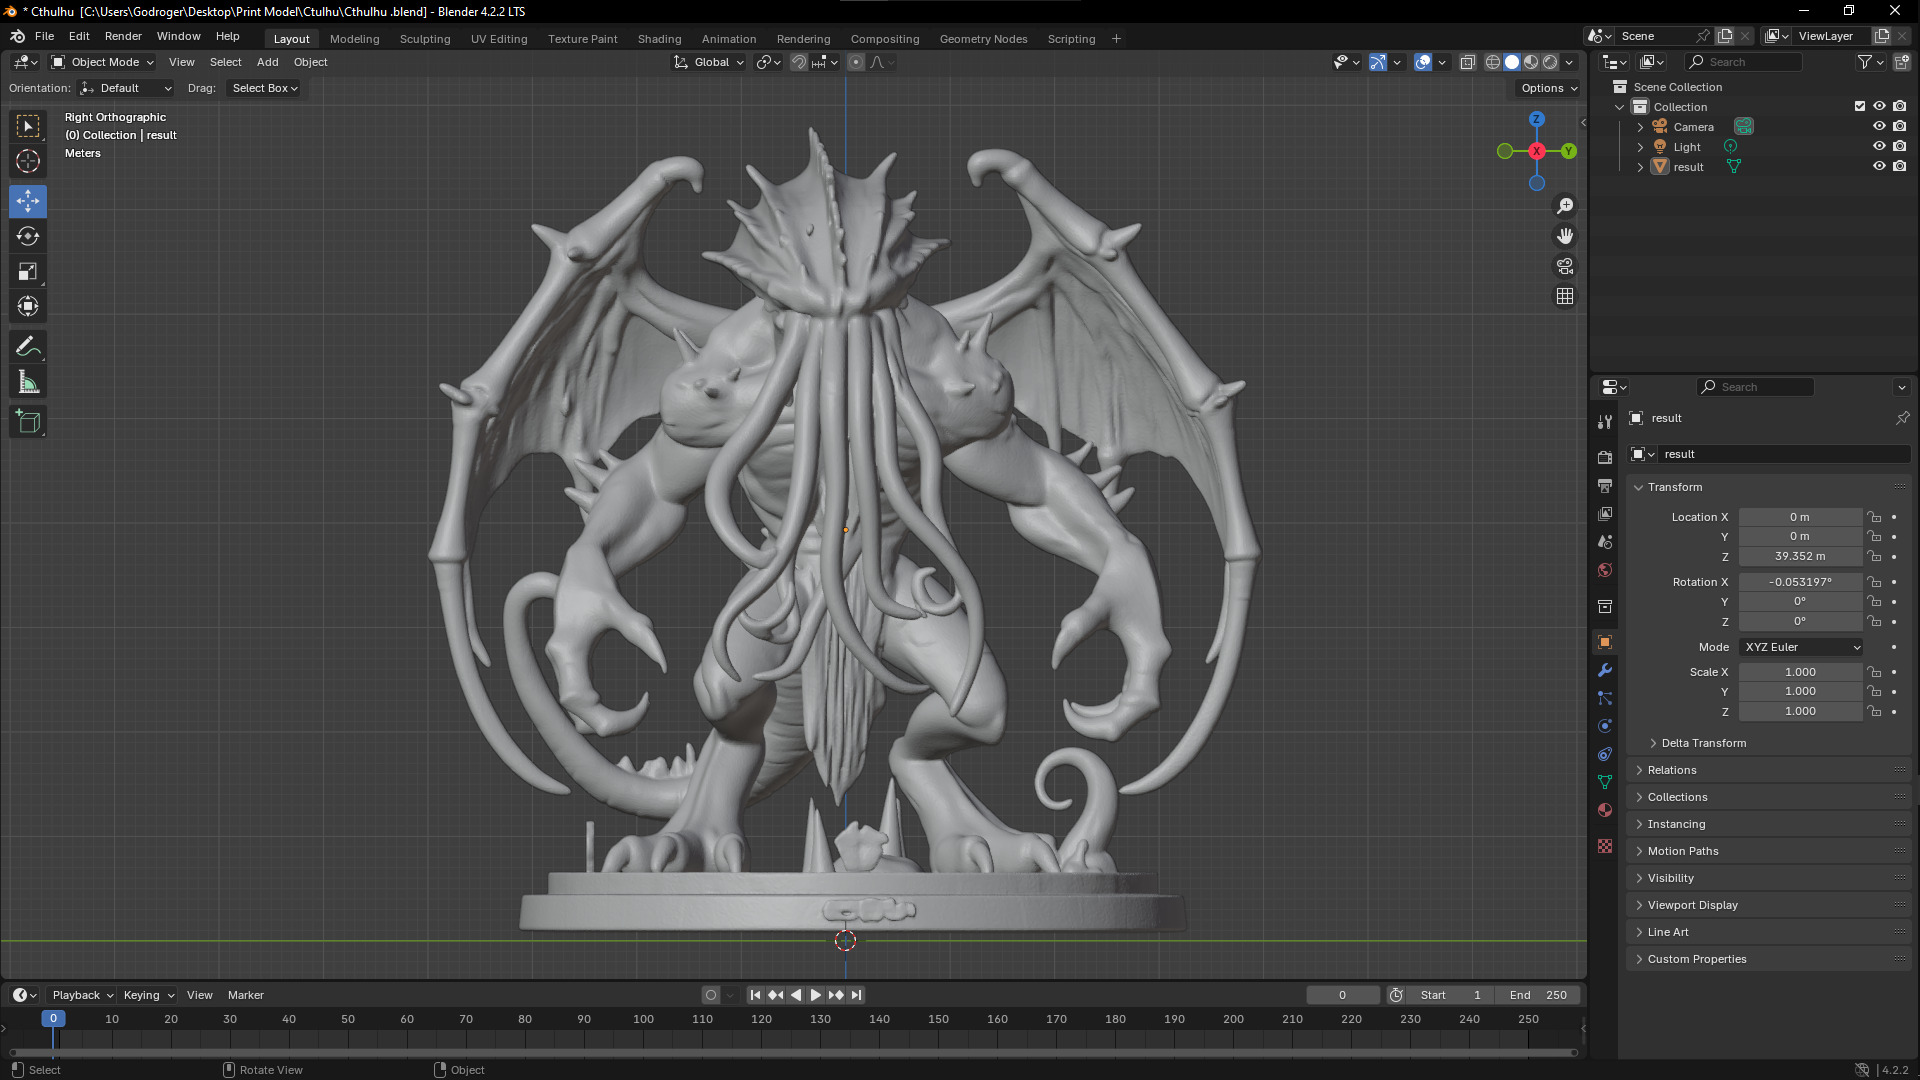Switch to the Geometry Nodes workspace tab
This screenshot has width=1920, height=1080.
click(x=983, y=39)
